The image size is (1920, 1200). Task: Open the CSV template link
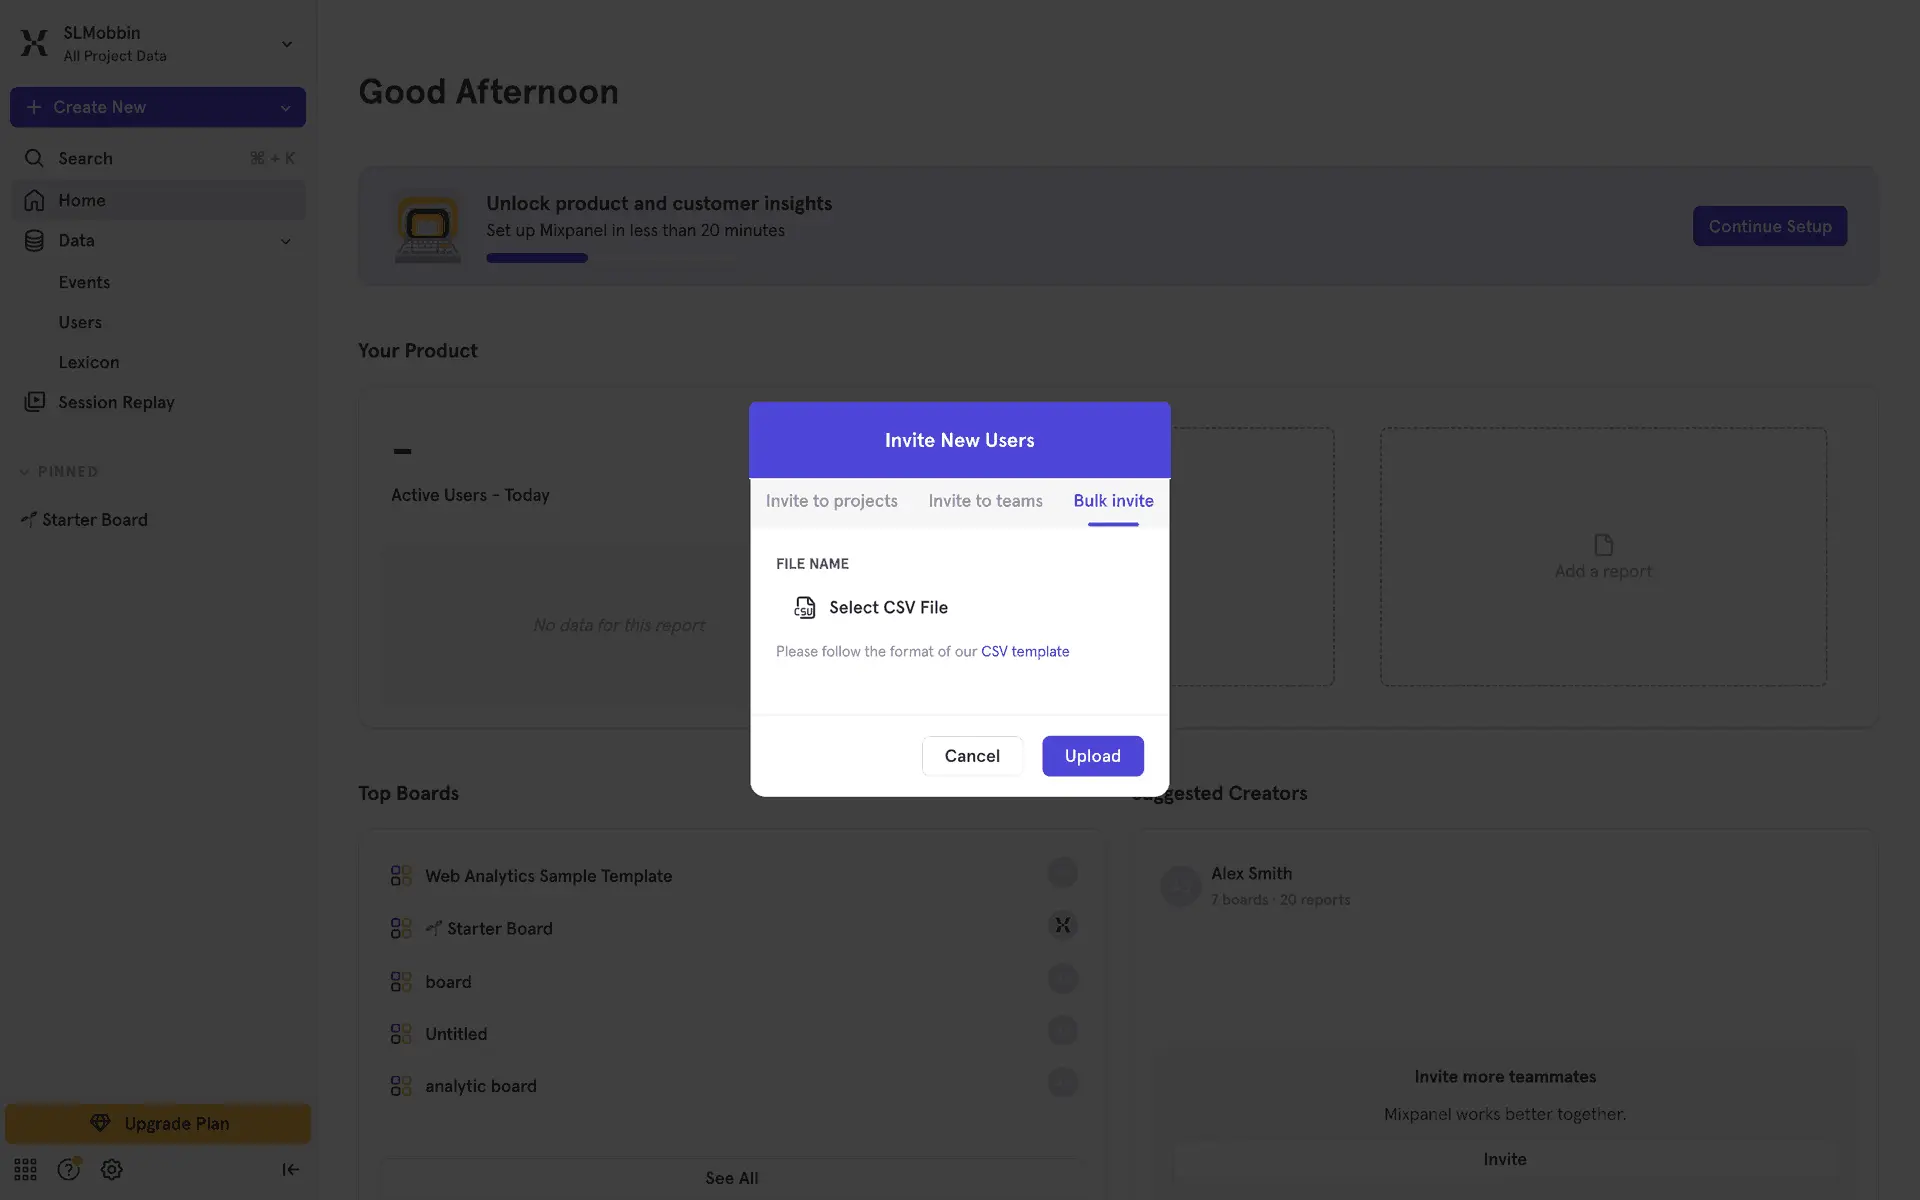1025,652
